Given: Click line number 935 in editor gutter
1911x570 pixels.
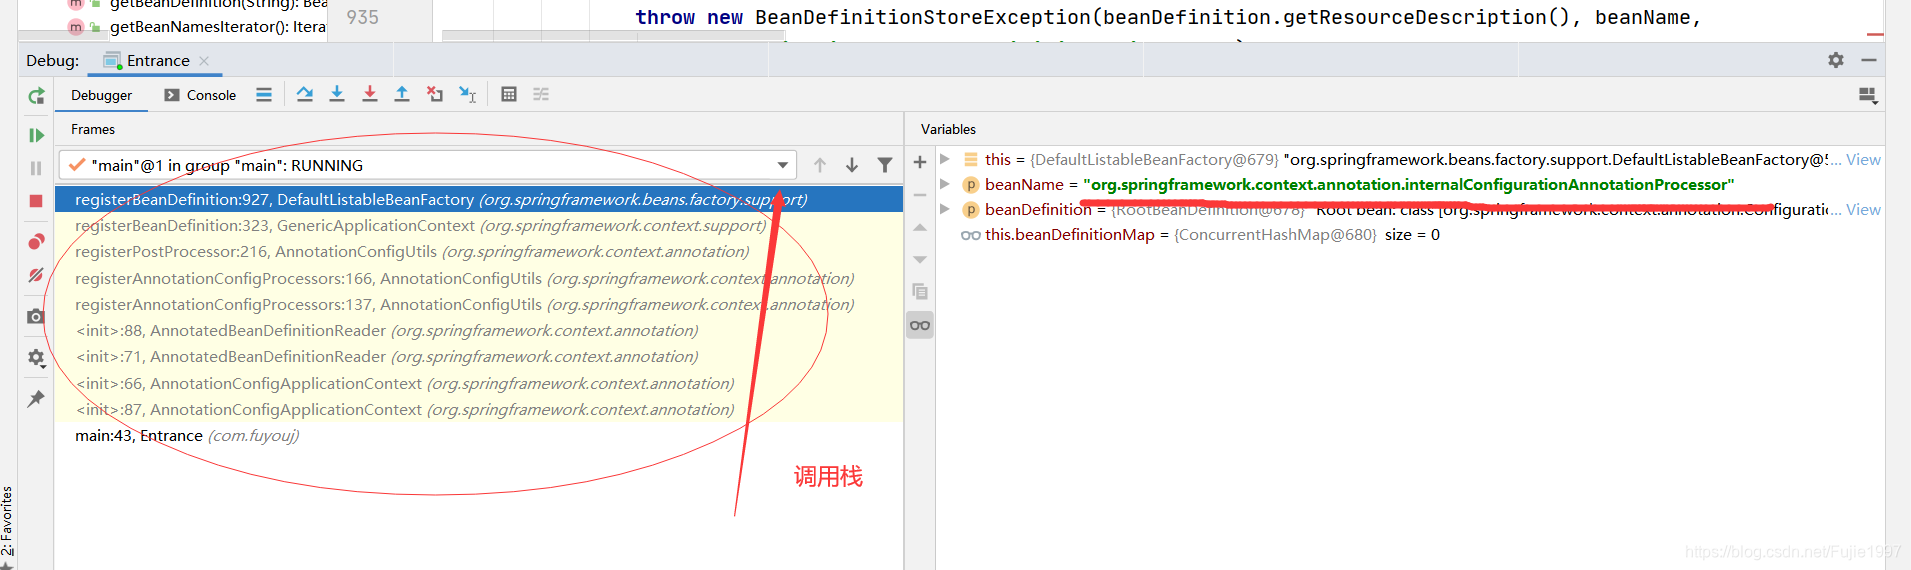Looking at the screenshot, I should click(x=362, y=17).
